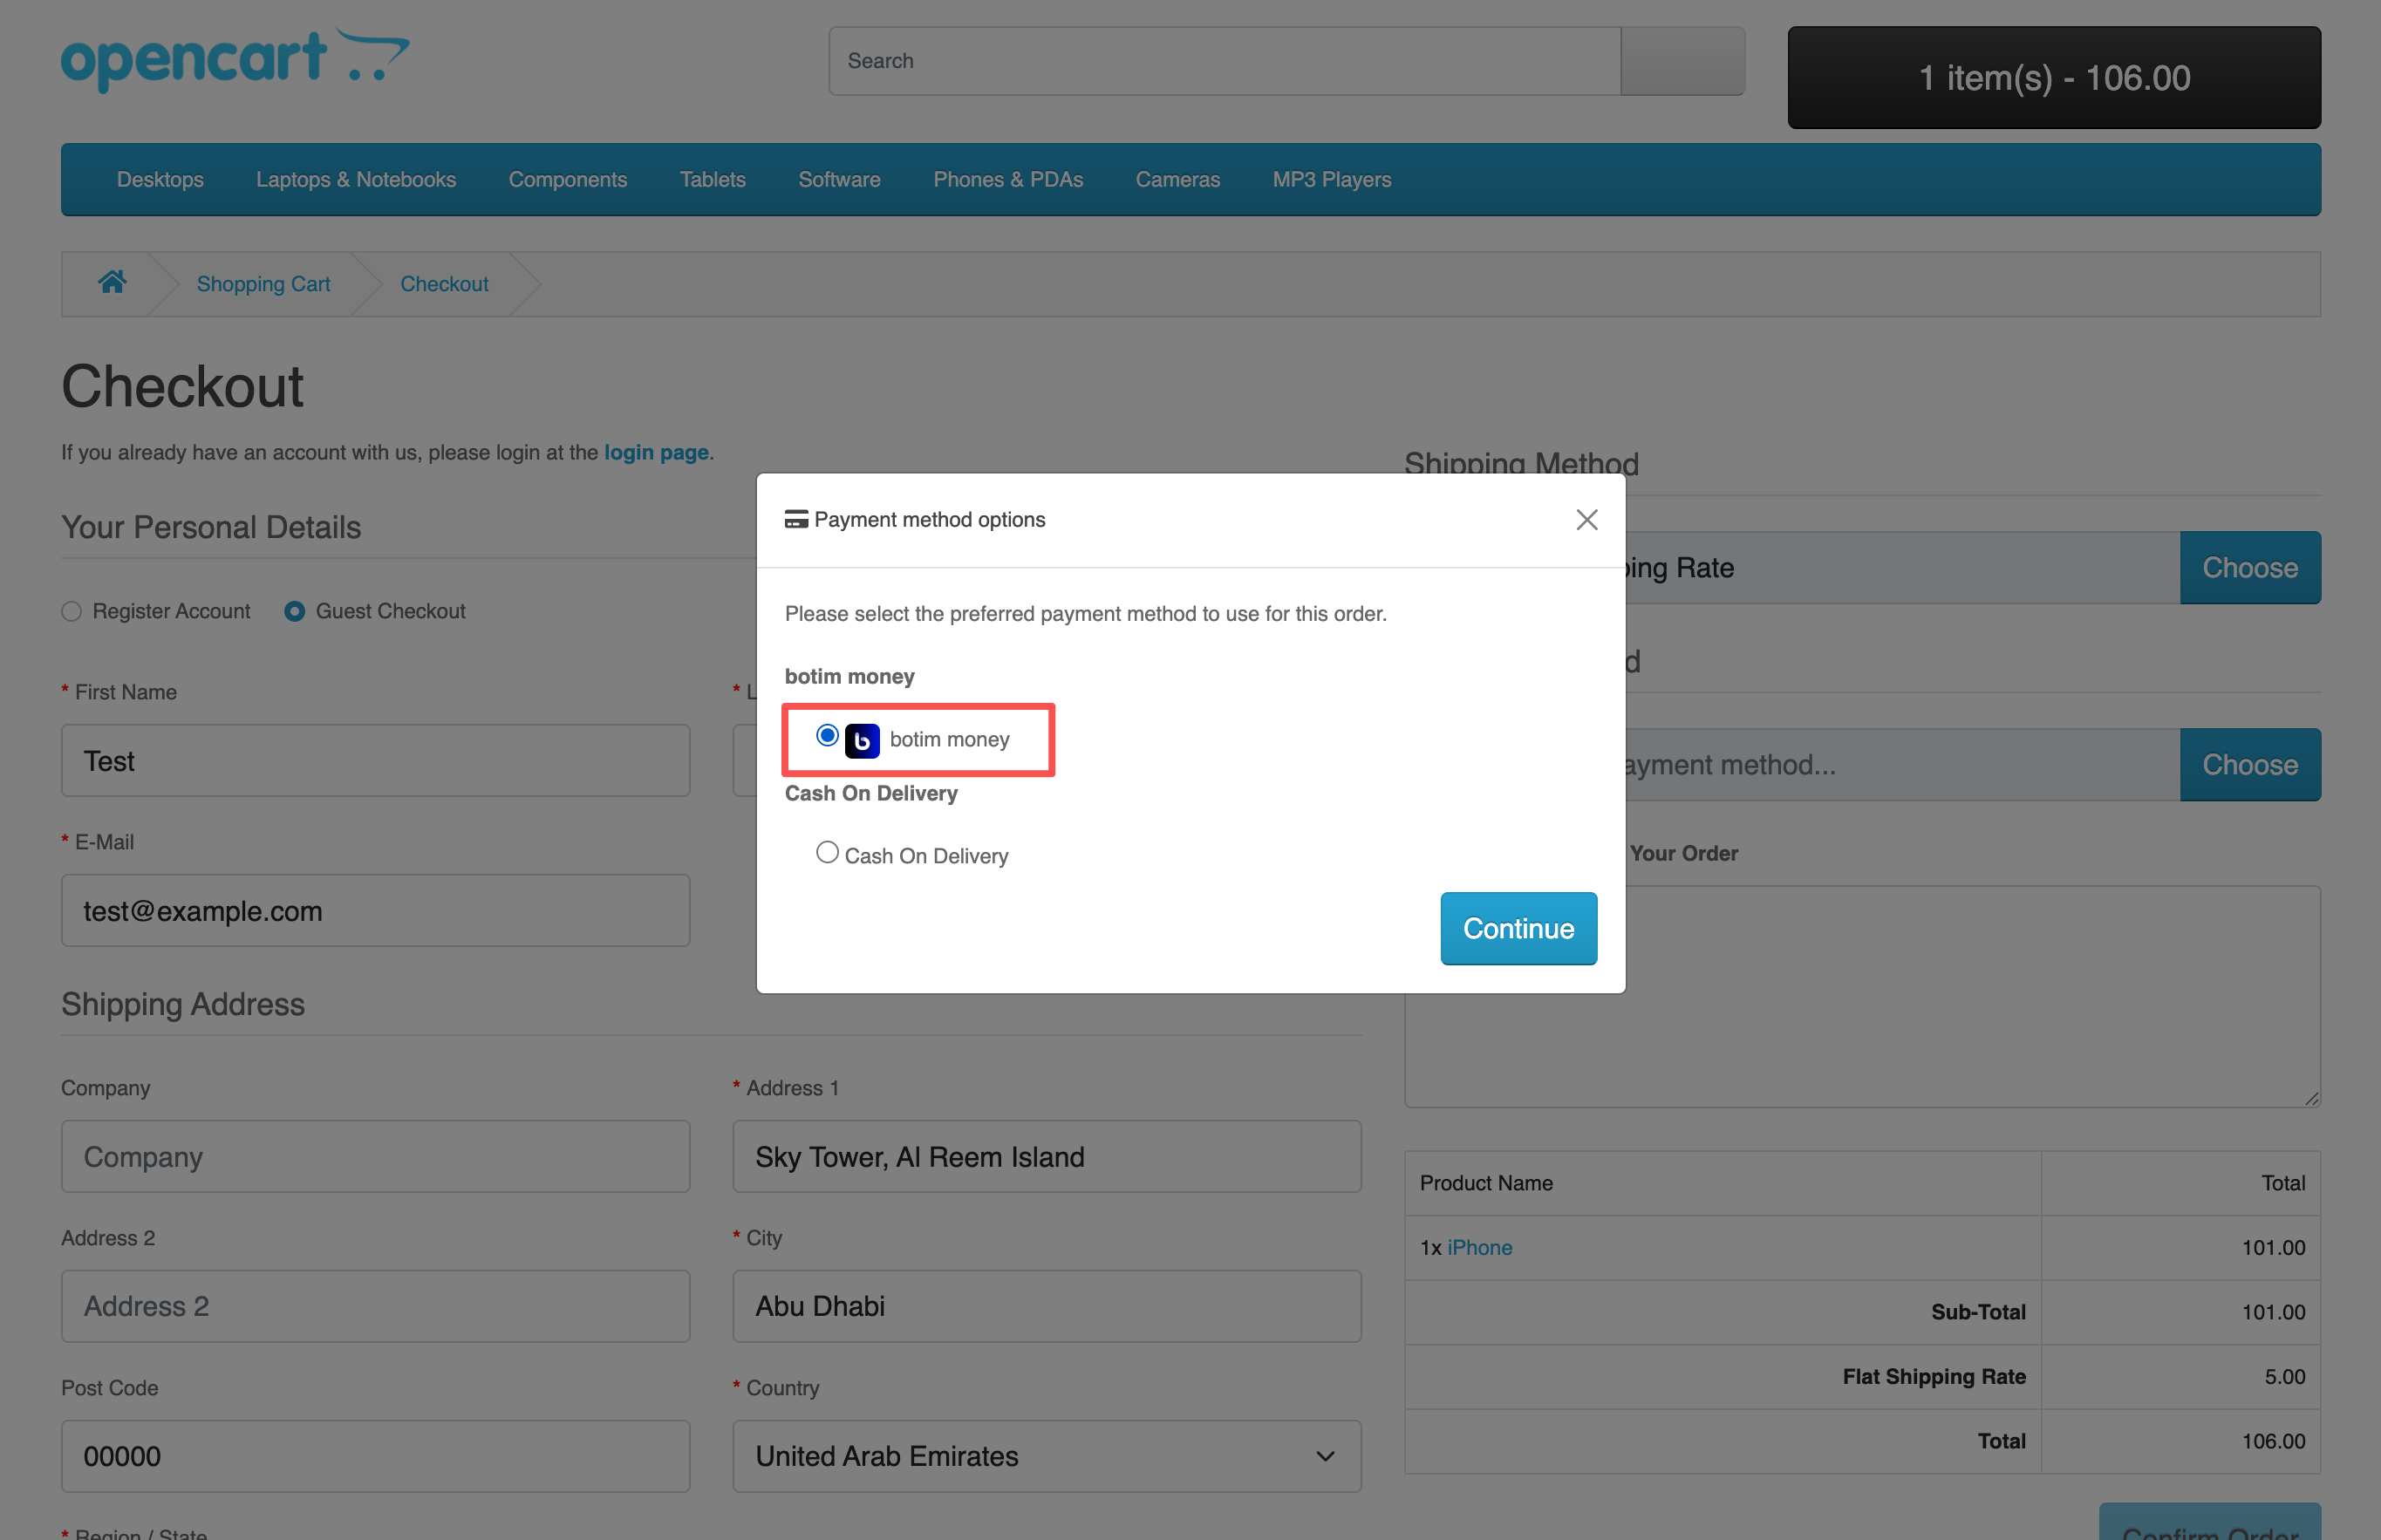
Task: Go to the Software category
Action: pyautogui.click(x=839, y=180)
